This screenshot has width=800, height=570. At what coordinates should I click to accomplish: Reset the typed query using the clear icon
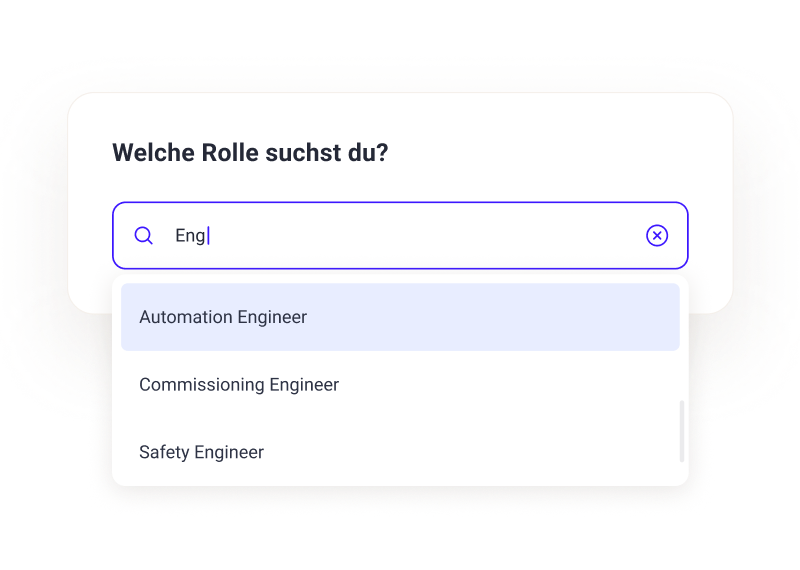(x=657, y=236)
